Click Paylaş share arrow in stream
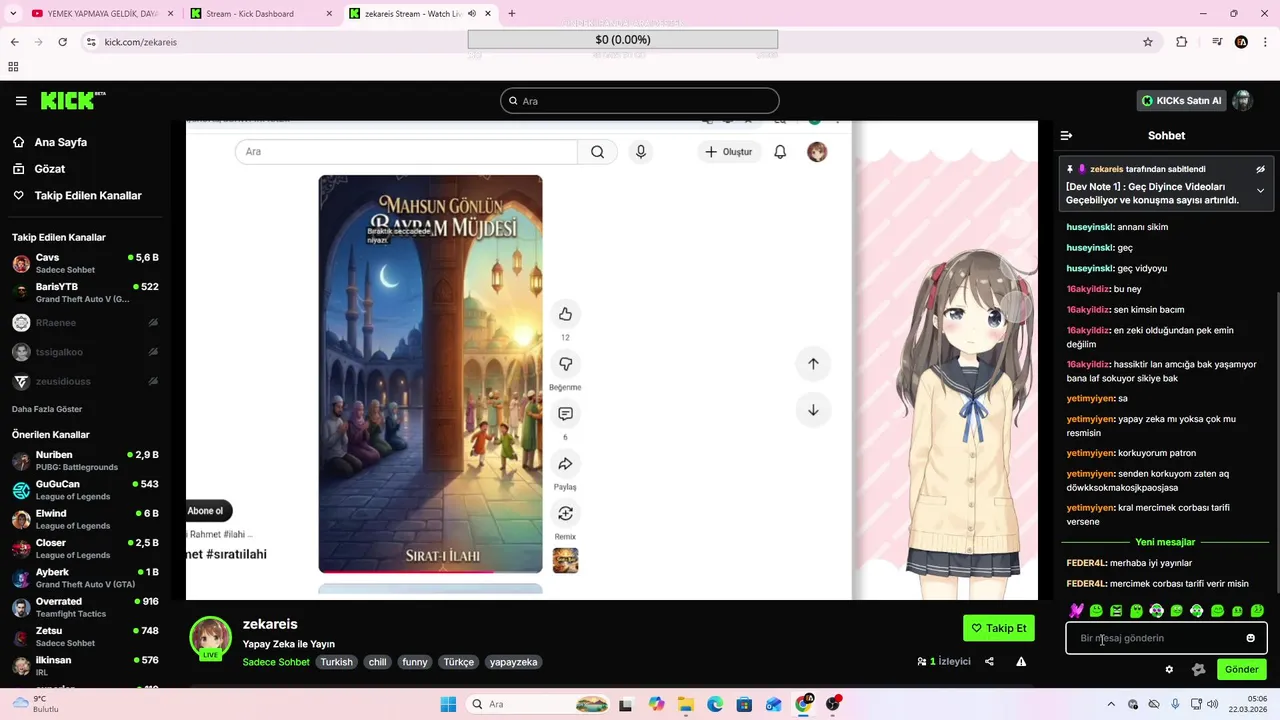Viewport: 1280px width, 720px height. [x=565, y=464]
